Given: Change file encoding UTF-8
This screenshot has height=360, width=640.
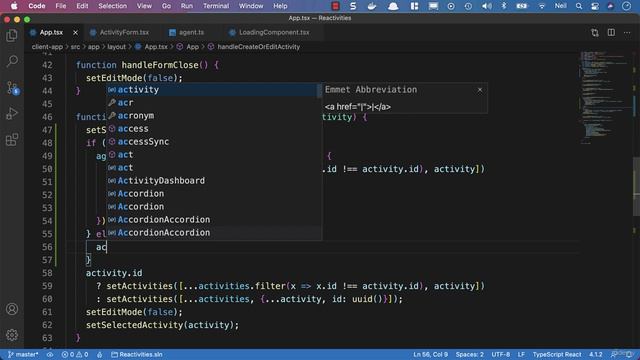Looking at the screenshot, I should pos(501,355).
